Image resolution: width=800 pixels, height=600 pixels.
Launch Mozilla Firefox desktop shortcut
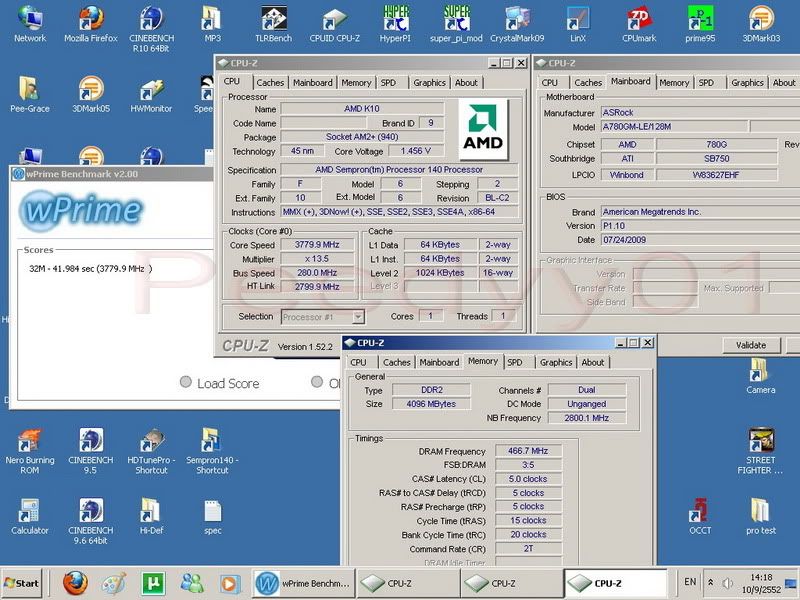pos(91,23)
